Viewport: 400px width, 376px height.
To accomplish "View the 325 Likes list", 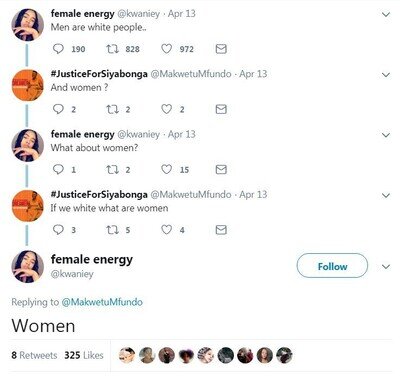I will (x=84, y=355).
